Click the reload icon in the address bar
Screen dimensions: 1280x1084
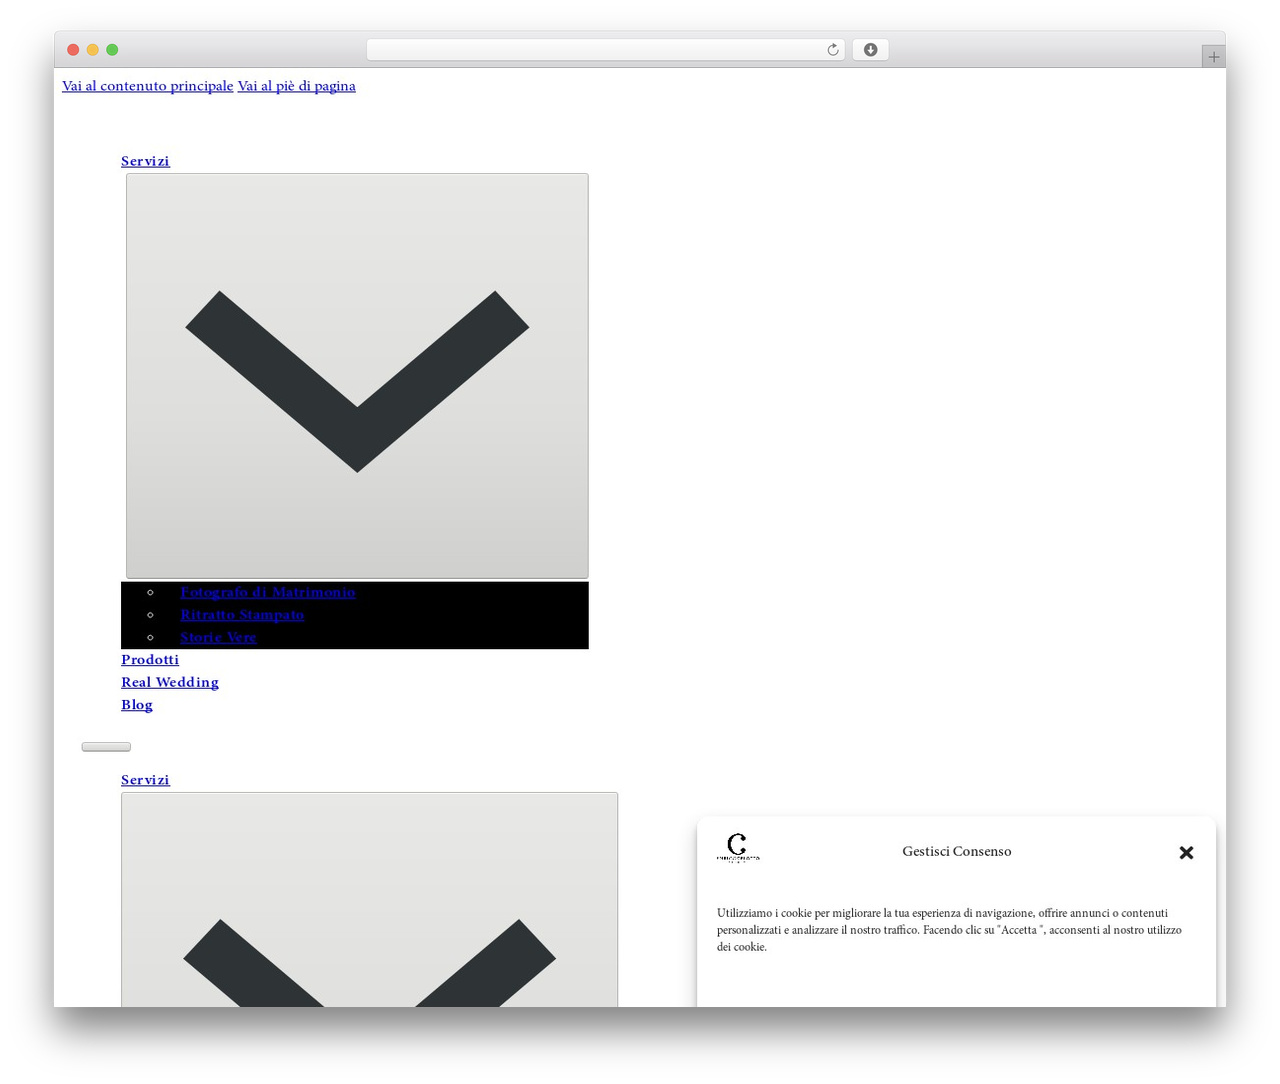[832, 50]
